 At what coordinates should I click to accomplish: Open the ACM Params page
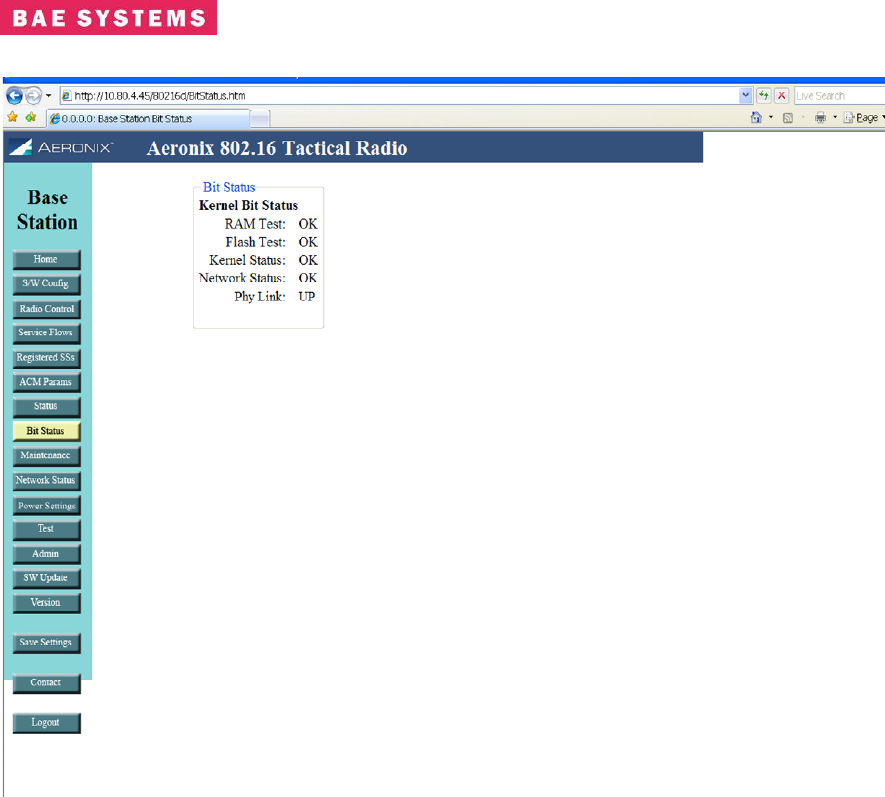(46, 382)
